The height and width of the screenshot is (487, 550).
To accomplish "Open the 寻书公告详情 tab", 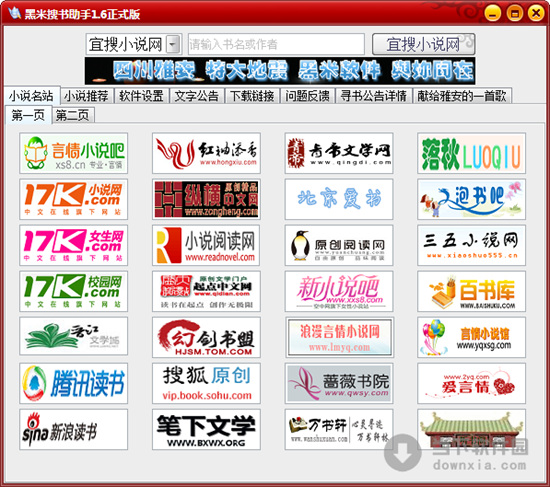I will click(374, 96).
